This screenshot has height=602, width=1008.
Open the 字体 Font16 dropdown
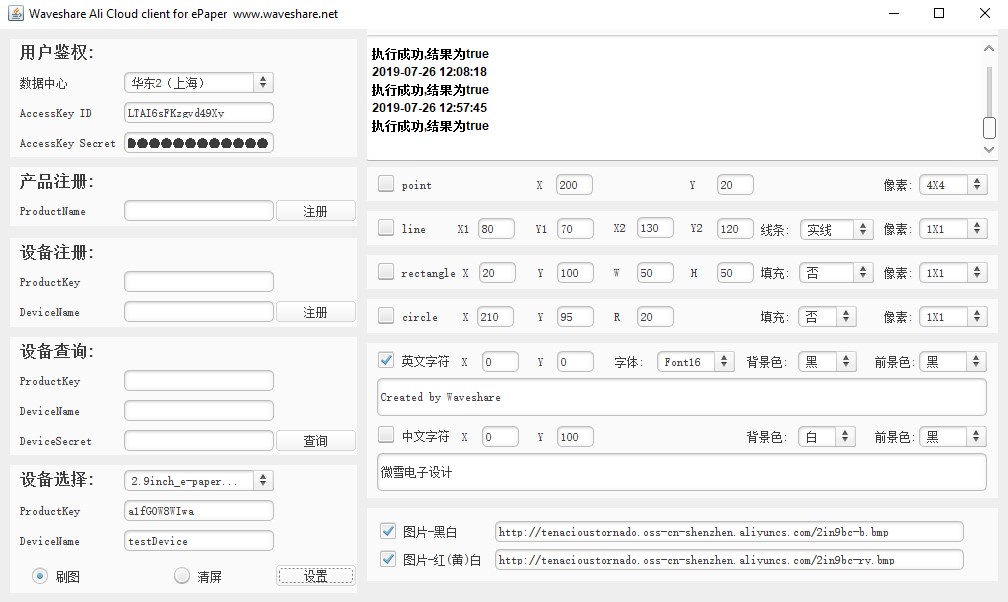(x=696, y=361)
